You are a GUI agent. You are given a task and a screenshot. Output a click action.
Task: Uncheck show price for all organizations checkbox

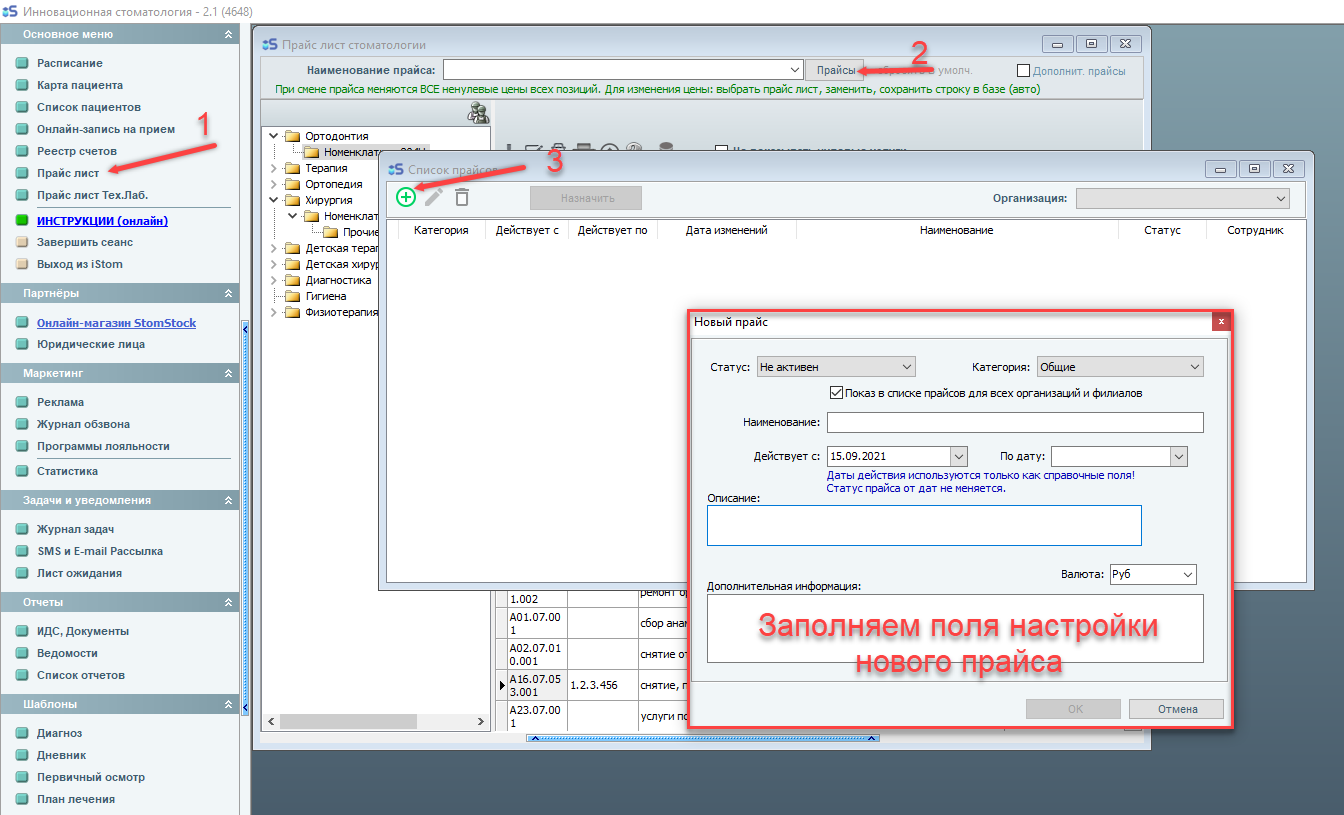click(837, 393)
